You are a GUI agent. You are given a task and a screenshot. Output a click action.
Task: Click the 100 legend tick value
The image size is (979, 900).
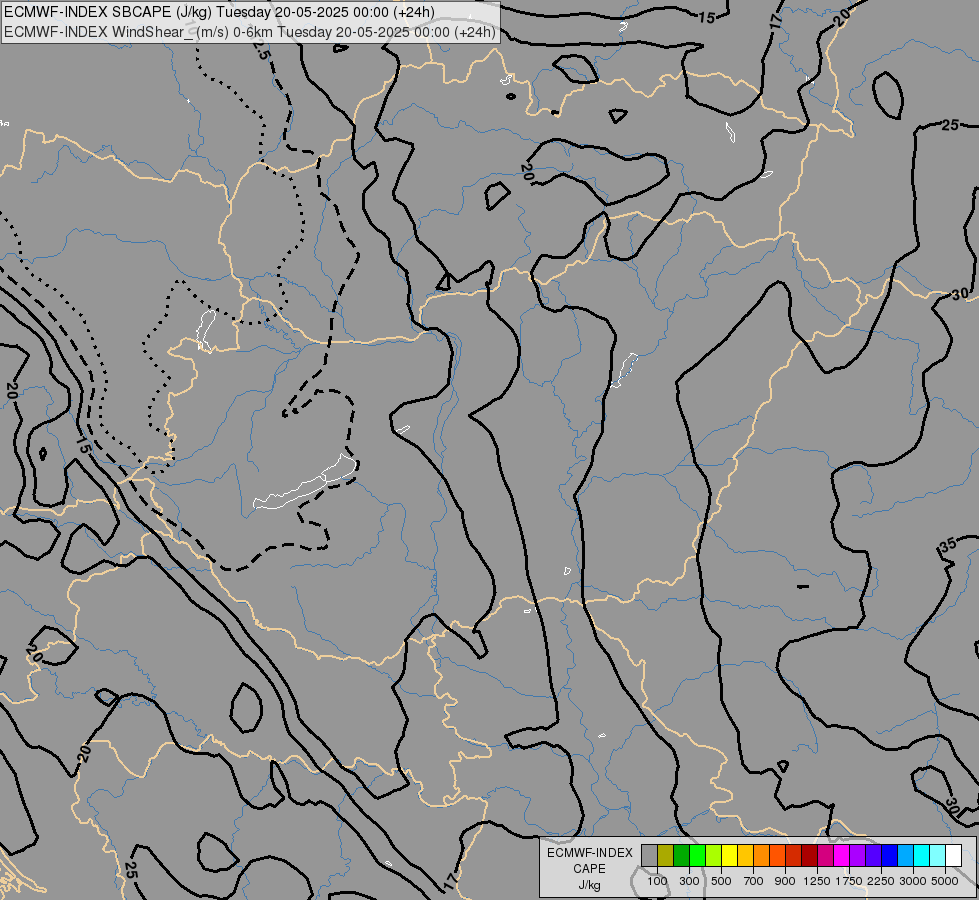click(657, 881)
